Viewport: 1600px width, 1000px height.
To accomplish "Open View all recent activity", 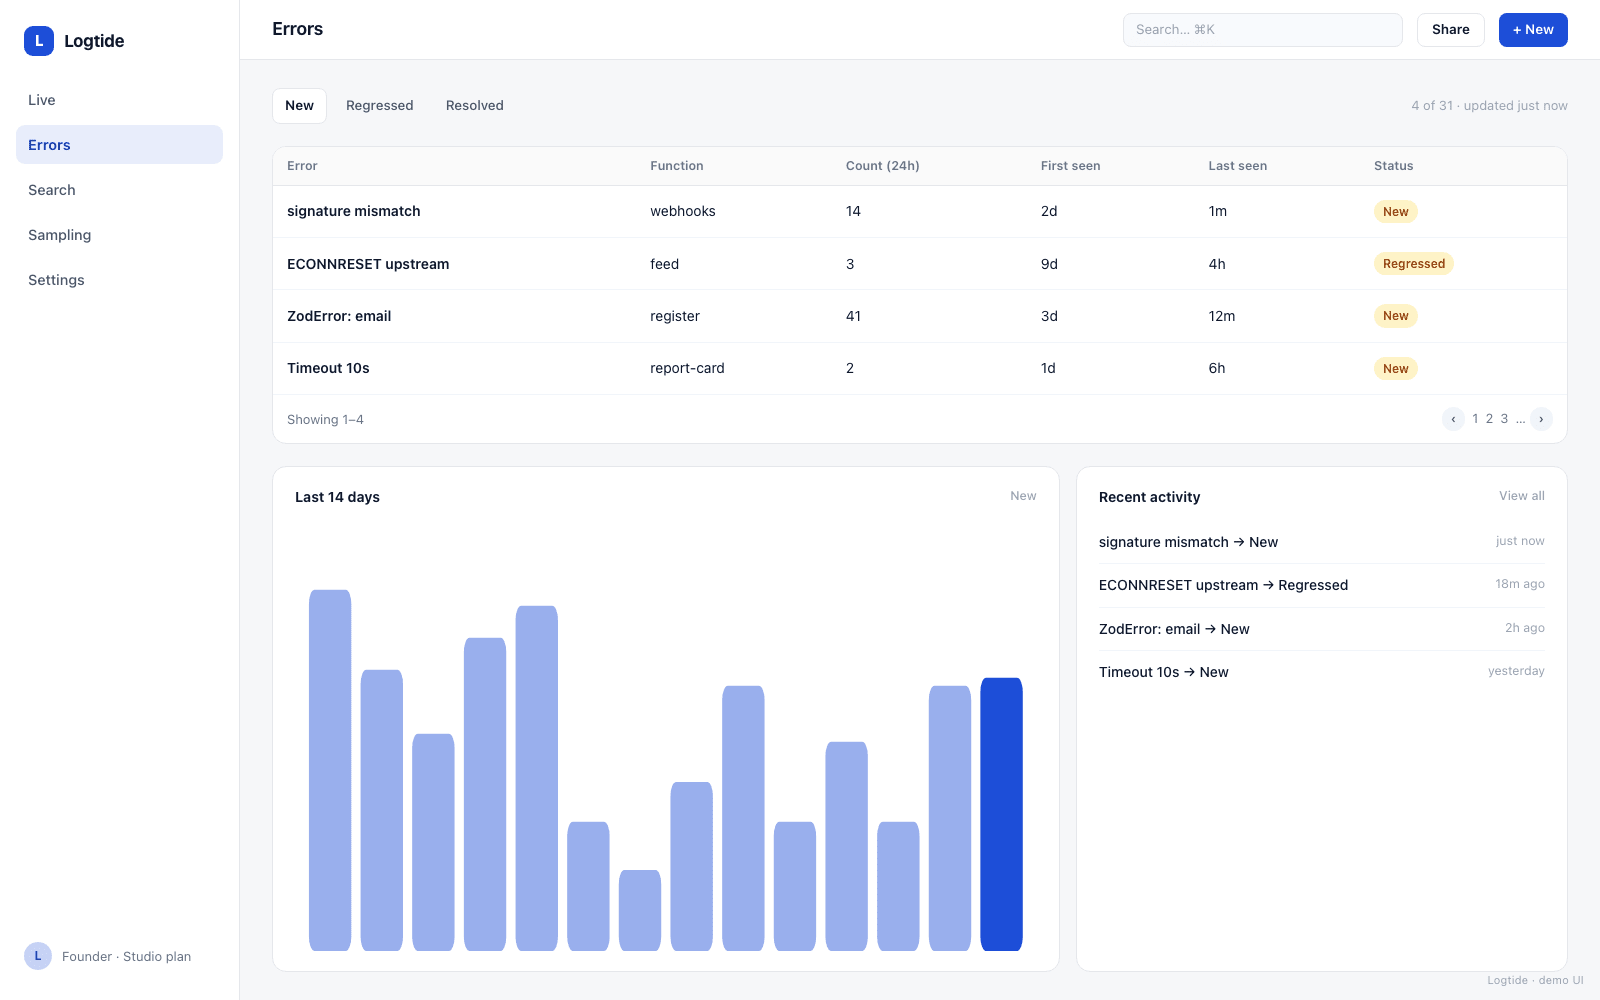I will [1521, 496].
